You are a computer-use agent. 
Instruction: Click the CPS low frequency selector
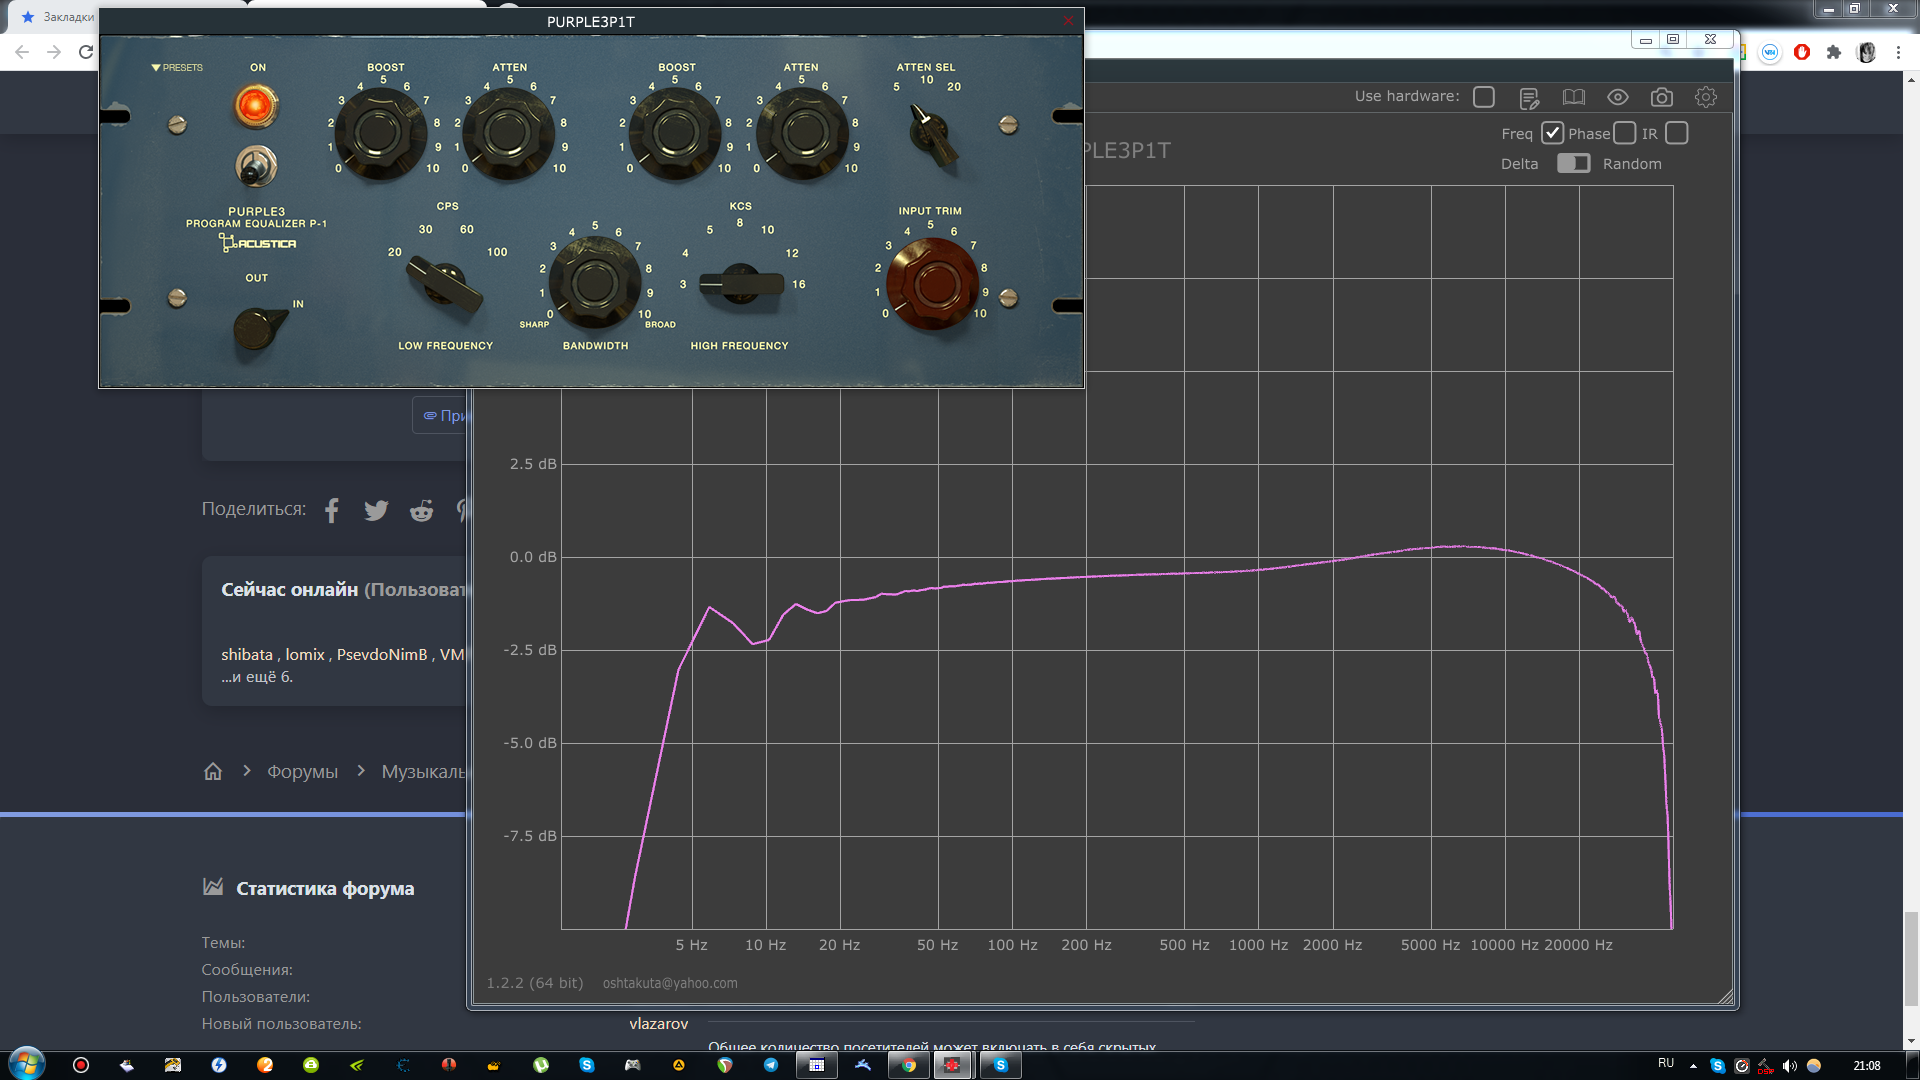point(444,283)
